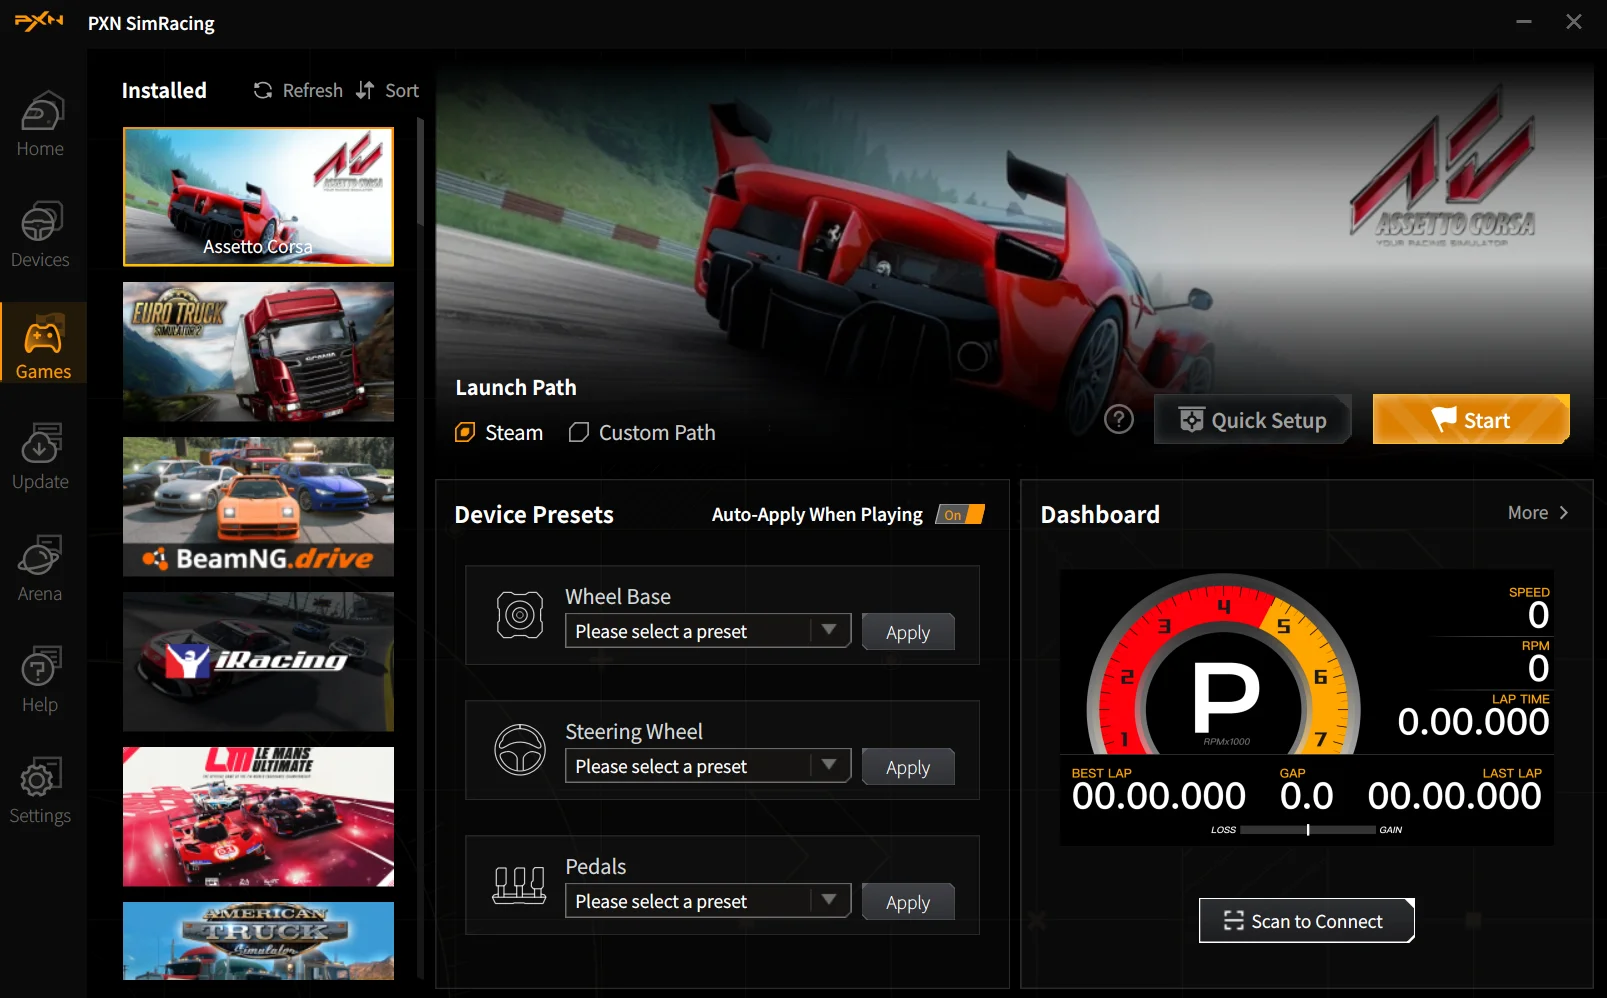Minimize the PXN SimRacing window
The height and width of the screenshot is (998, 1607).
[x=1524, y=22]
